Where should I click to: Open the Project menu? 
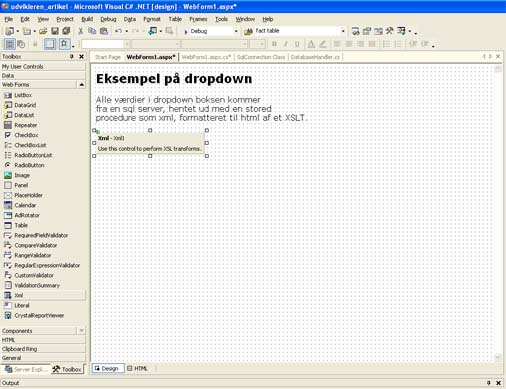(x=65, y=19)
